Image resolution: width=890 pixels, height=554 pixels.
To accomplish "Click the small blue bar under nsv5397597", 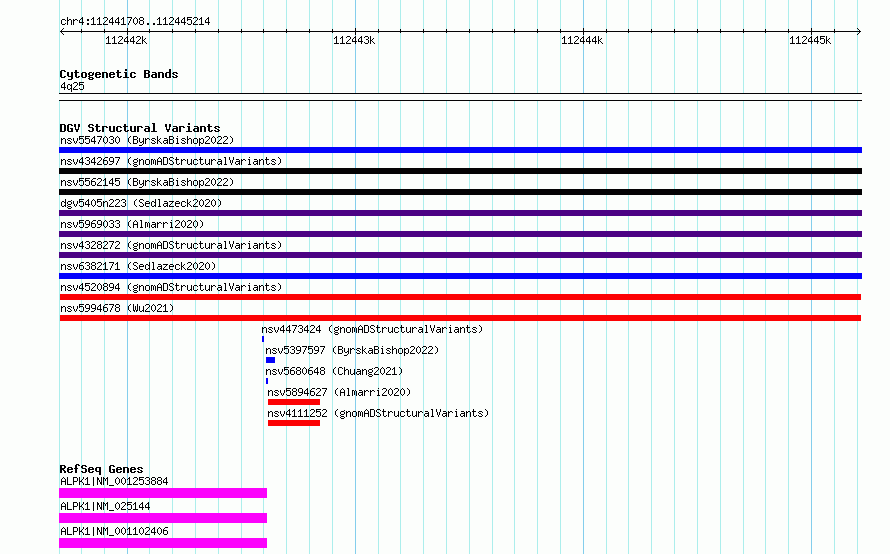I will [x=270, y=360].
